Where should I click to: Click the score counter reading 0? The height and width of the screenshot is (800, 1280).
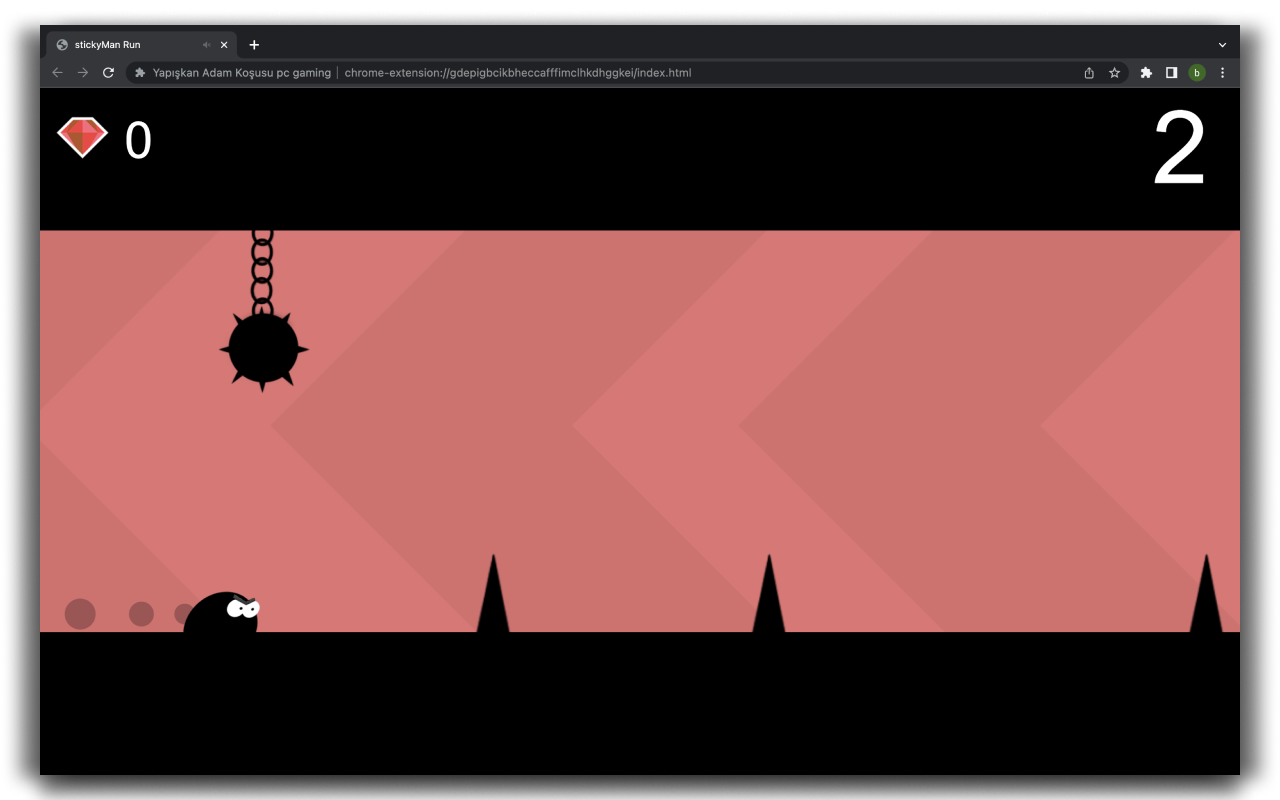pos(137,141)
